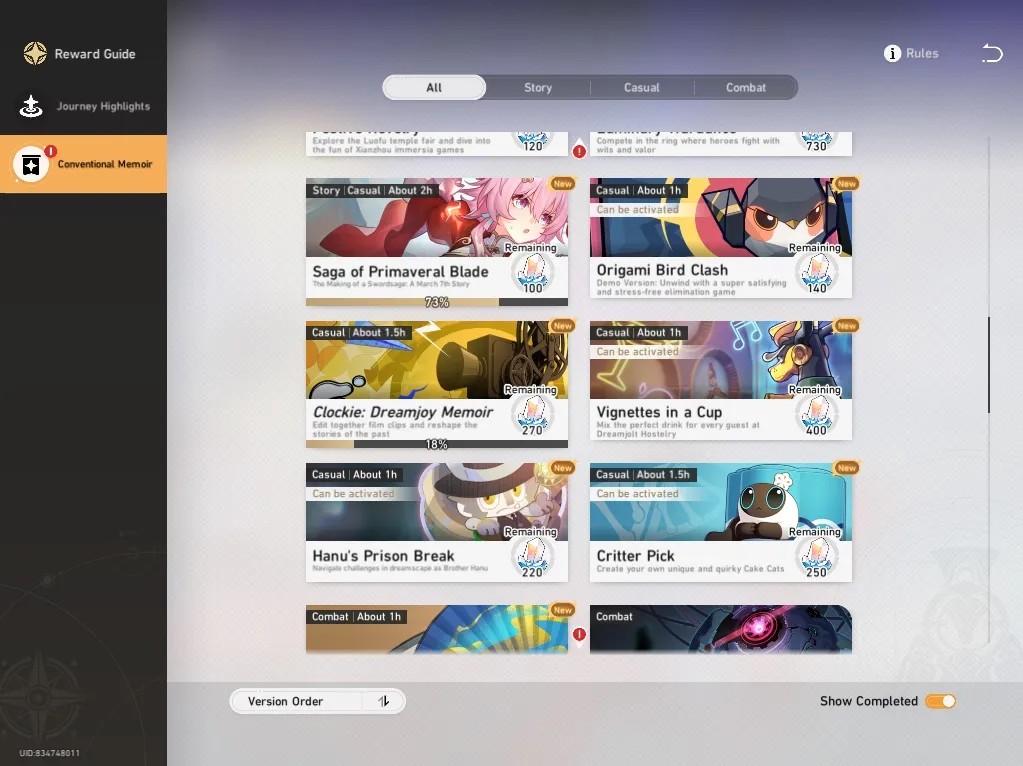
Task: Click Vignettes in a Cup 400 reward icon
Action: [816, 416]
